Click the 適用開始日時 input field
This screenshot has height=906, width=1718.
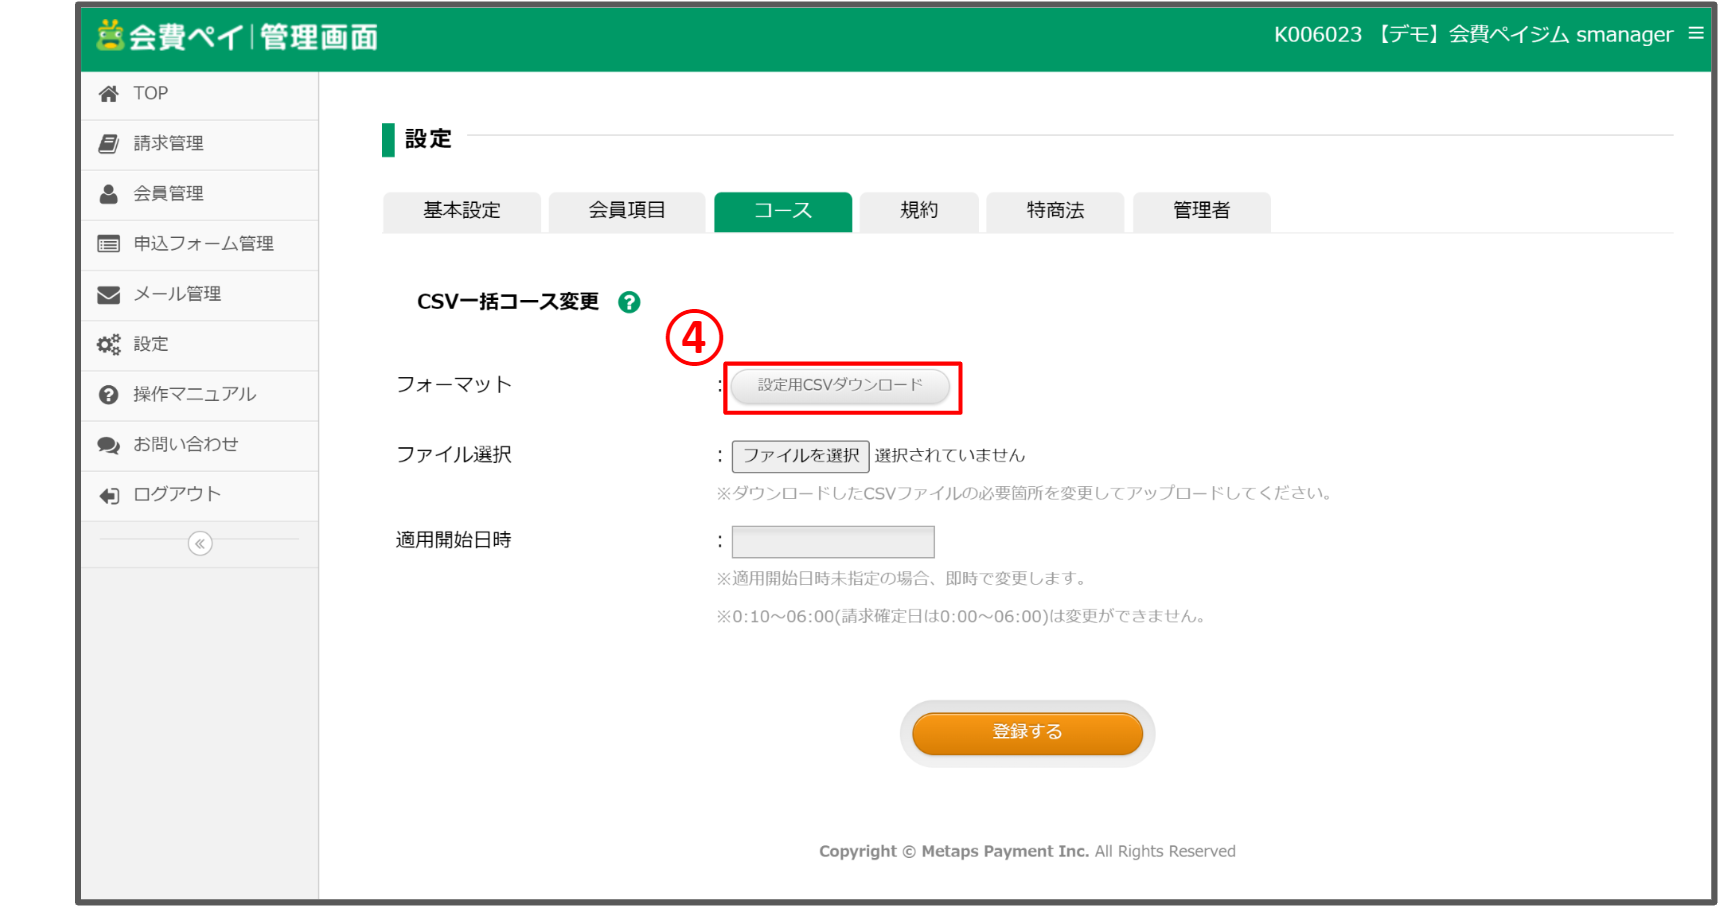(833, 541)
